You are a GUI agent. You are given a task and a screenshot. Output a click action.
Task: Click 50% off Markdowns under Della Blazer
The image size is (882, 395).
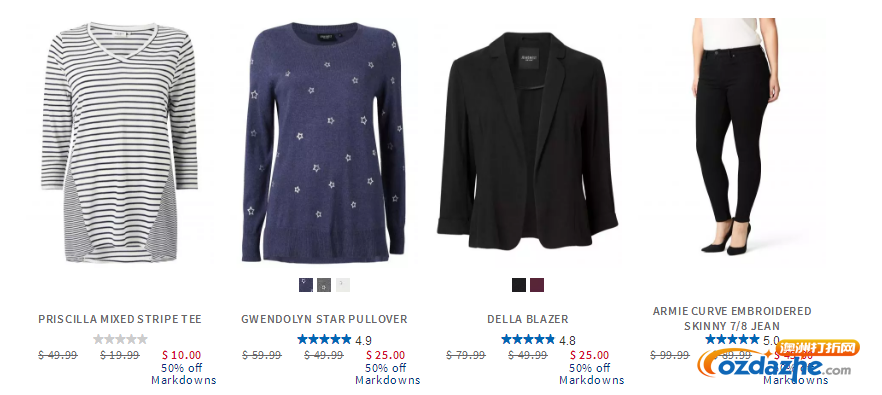click(591, 374)
